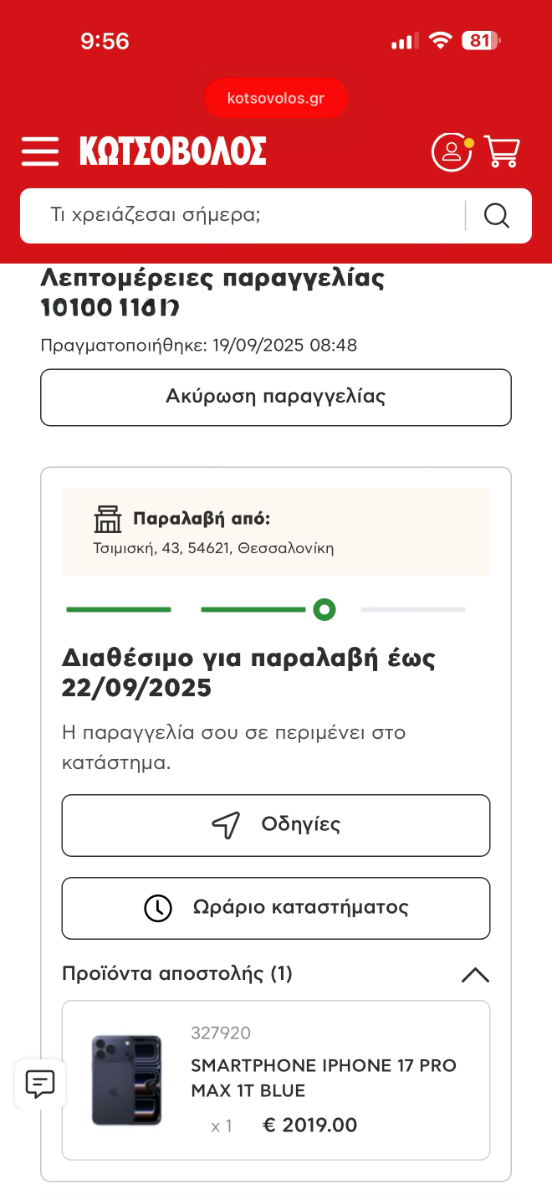Open the chat support icon

pos(40,1083)
